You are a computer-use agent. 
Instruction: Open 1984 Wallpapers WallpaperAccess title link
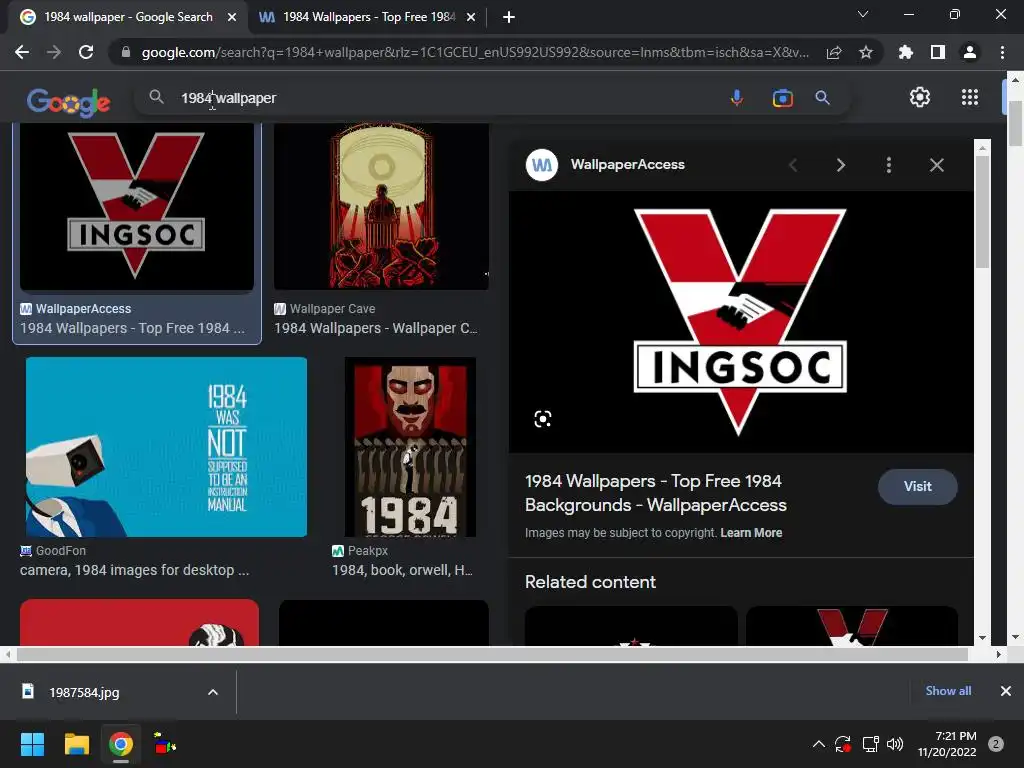pyautogui.click(x=656, y=493)
